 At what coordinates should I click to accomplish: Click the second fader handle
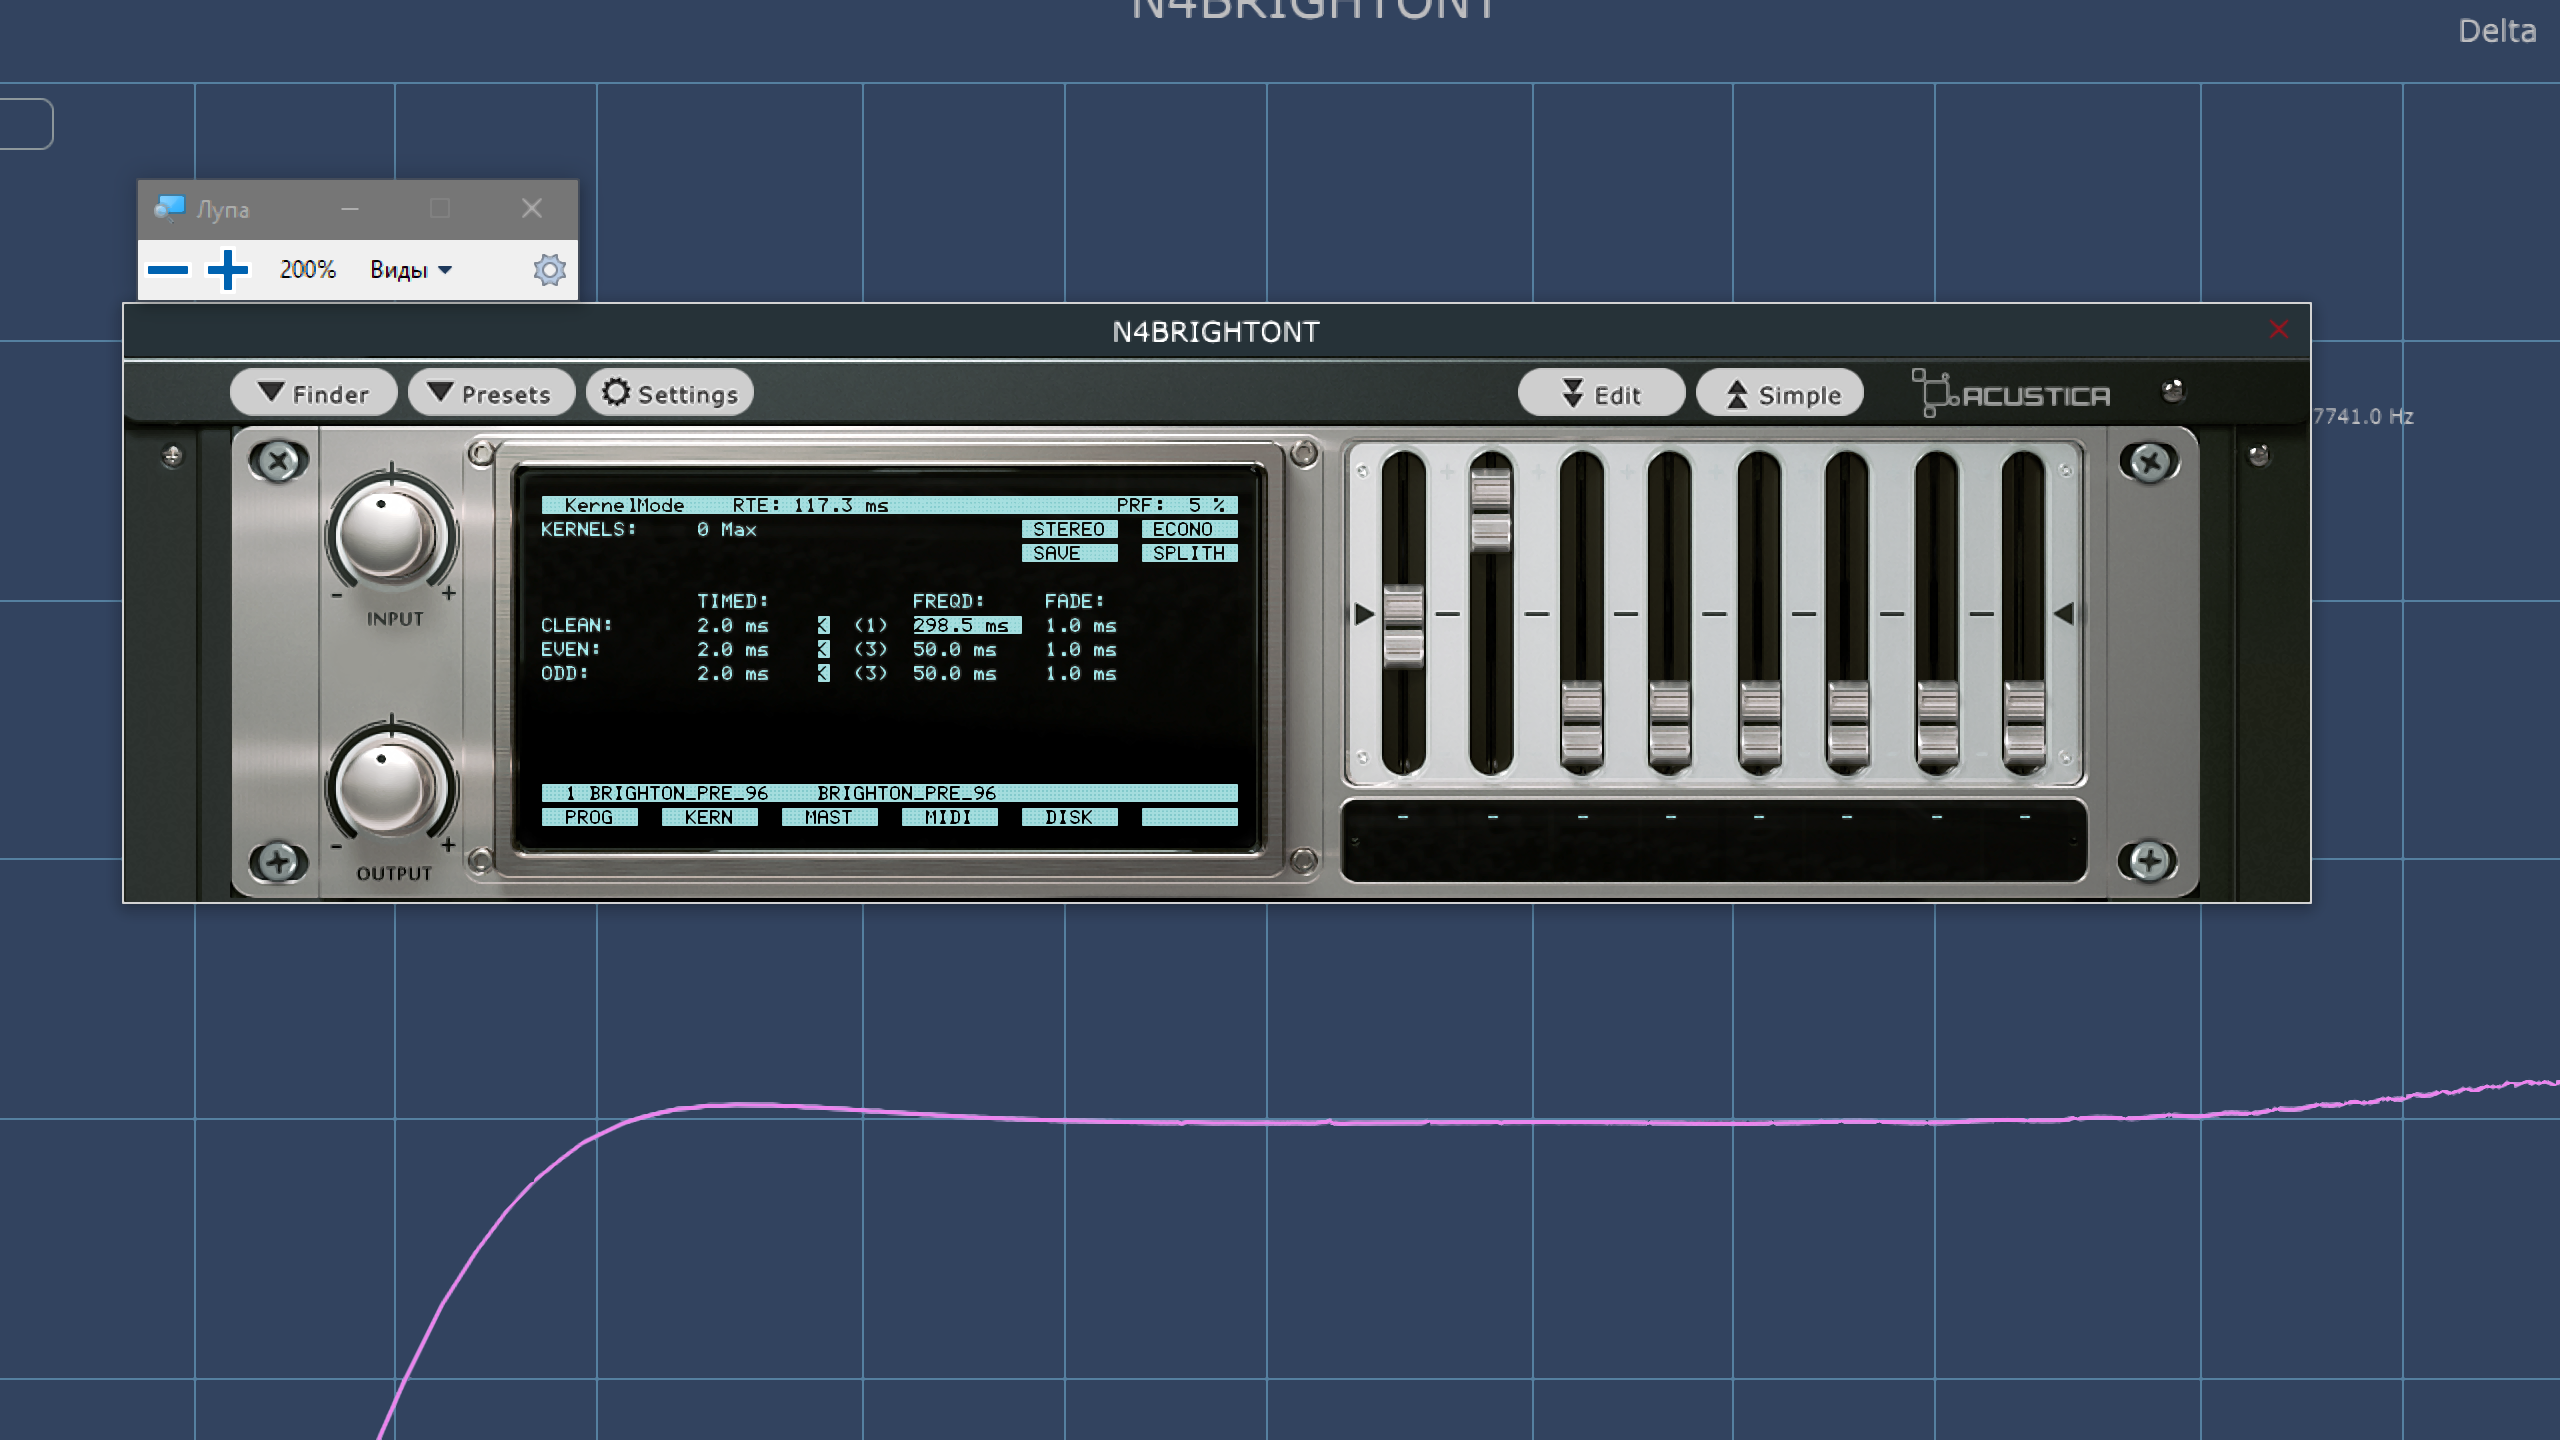point(1491,510)
